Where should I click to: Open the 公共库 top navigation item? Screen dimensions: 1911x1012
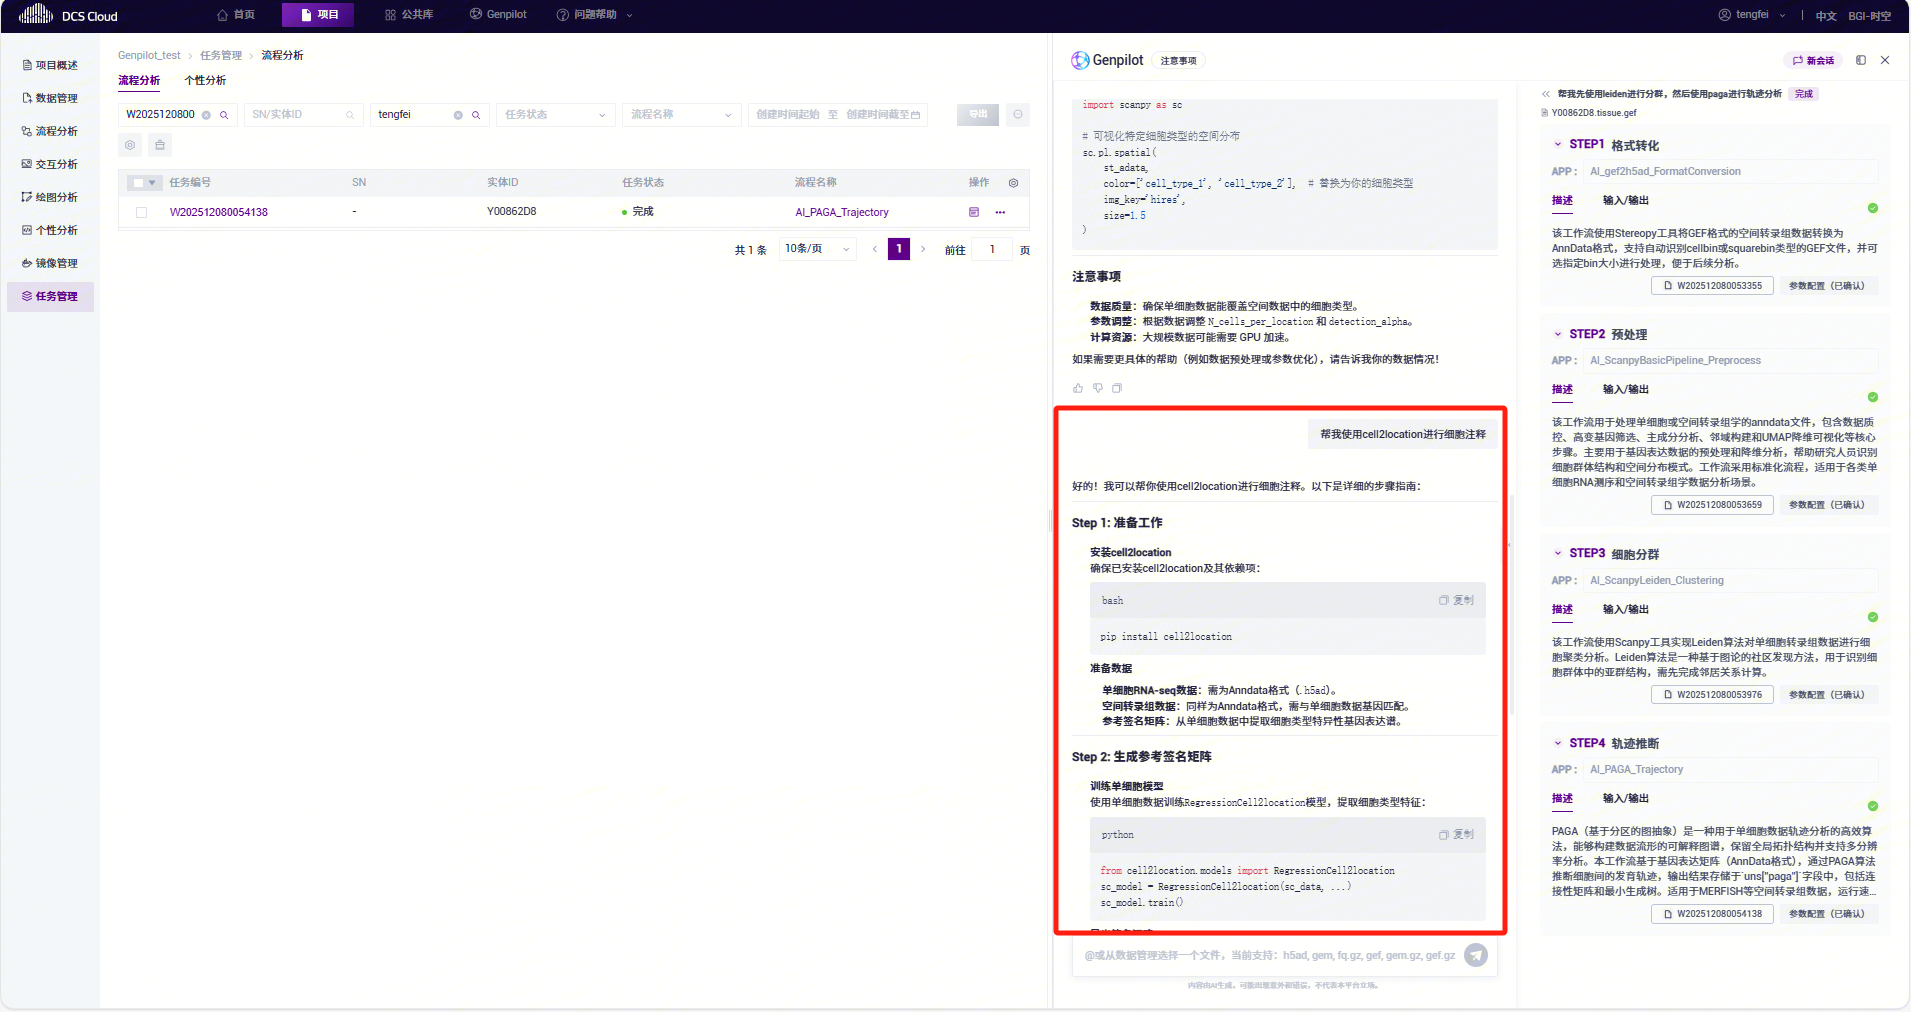(x=409, y=15)
